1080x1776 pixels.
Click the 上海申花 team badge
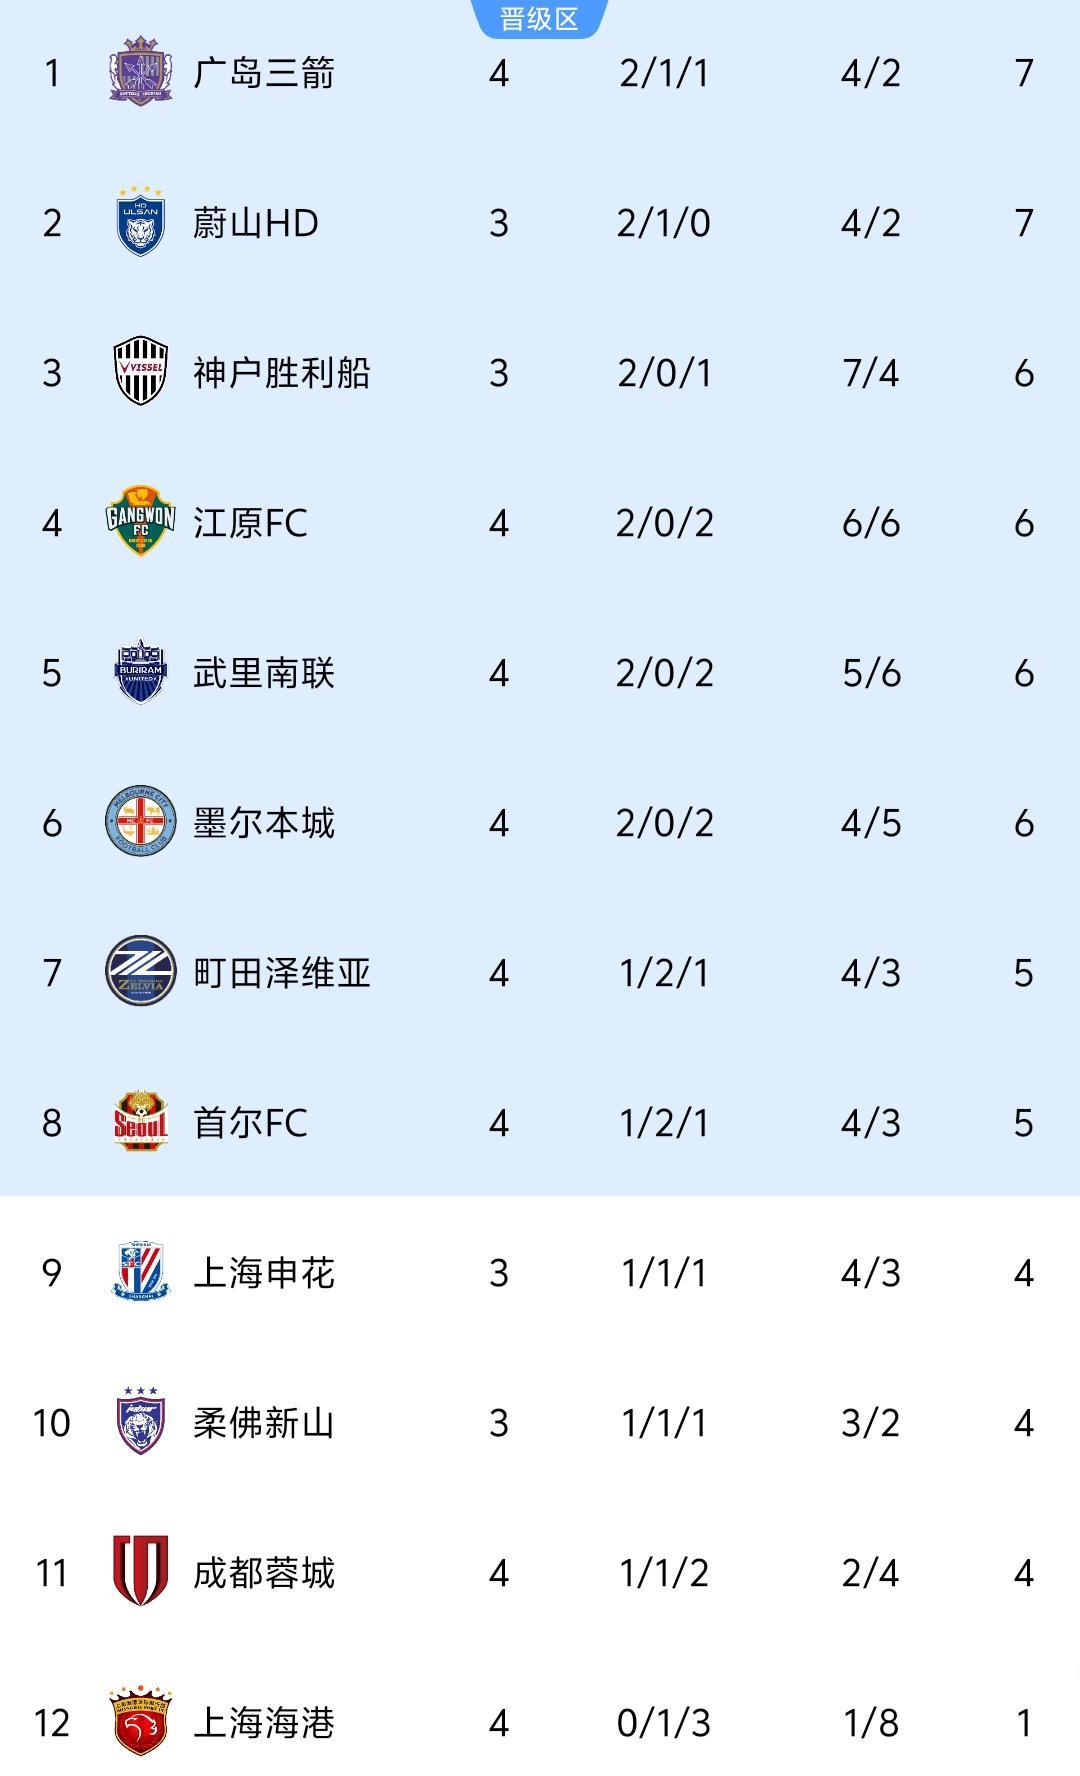tap(140, 1272)
